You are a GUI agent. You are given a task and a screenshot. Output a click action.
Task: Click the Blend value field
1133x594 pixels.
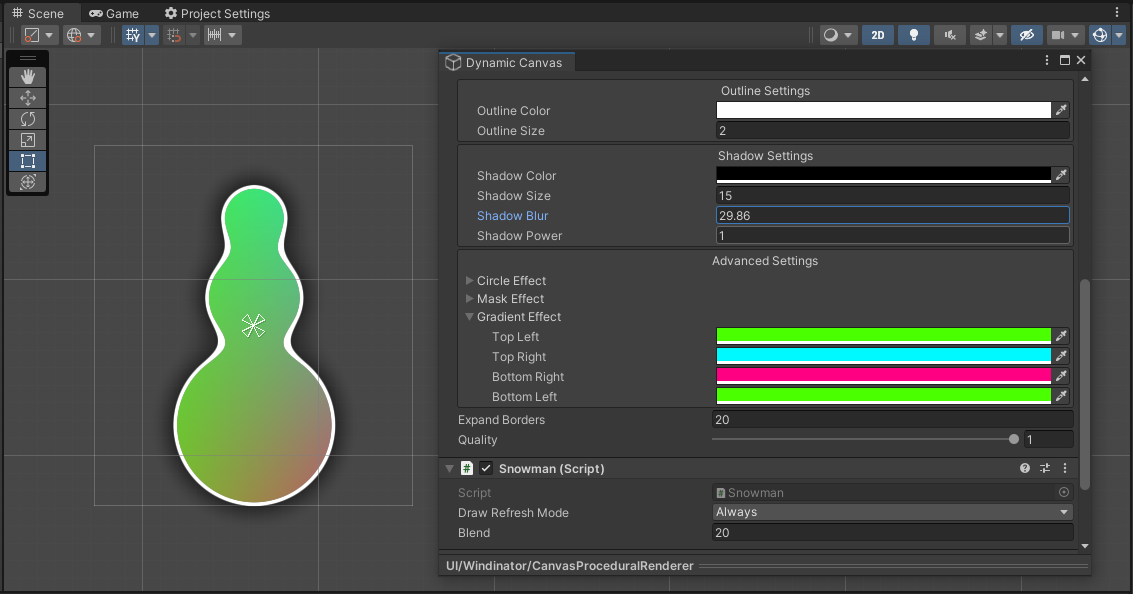pos(892,533)
